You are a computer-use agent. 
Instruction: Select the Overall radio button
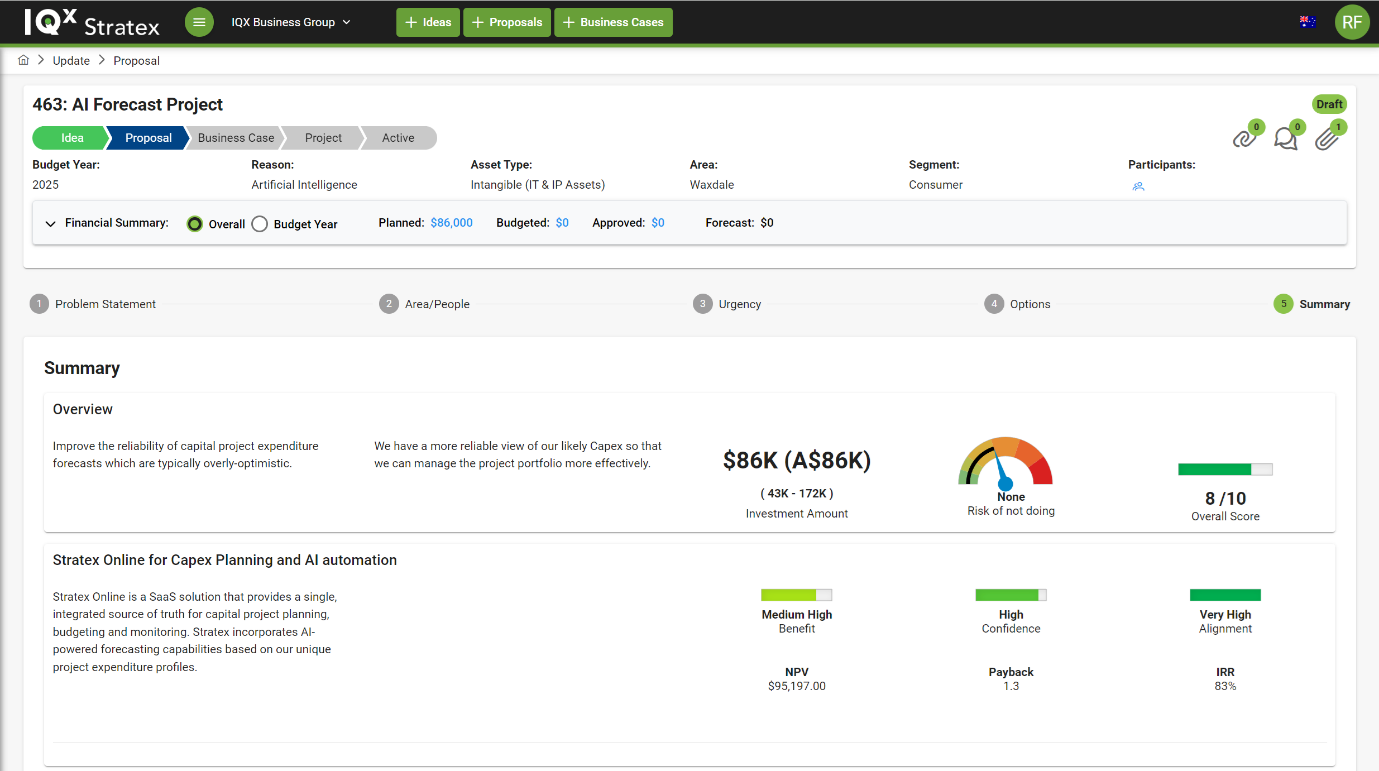click(x=195, y=224)
